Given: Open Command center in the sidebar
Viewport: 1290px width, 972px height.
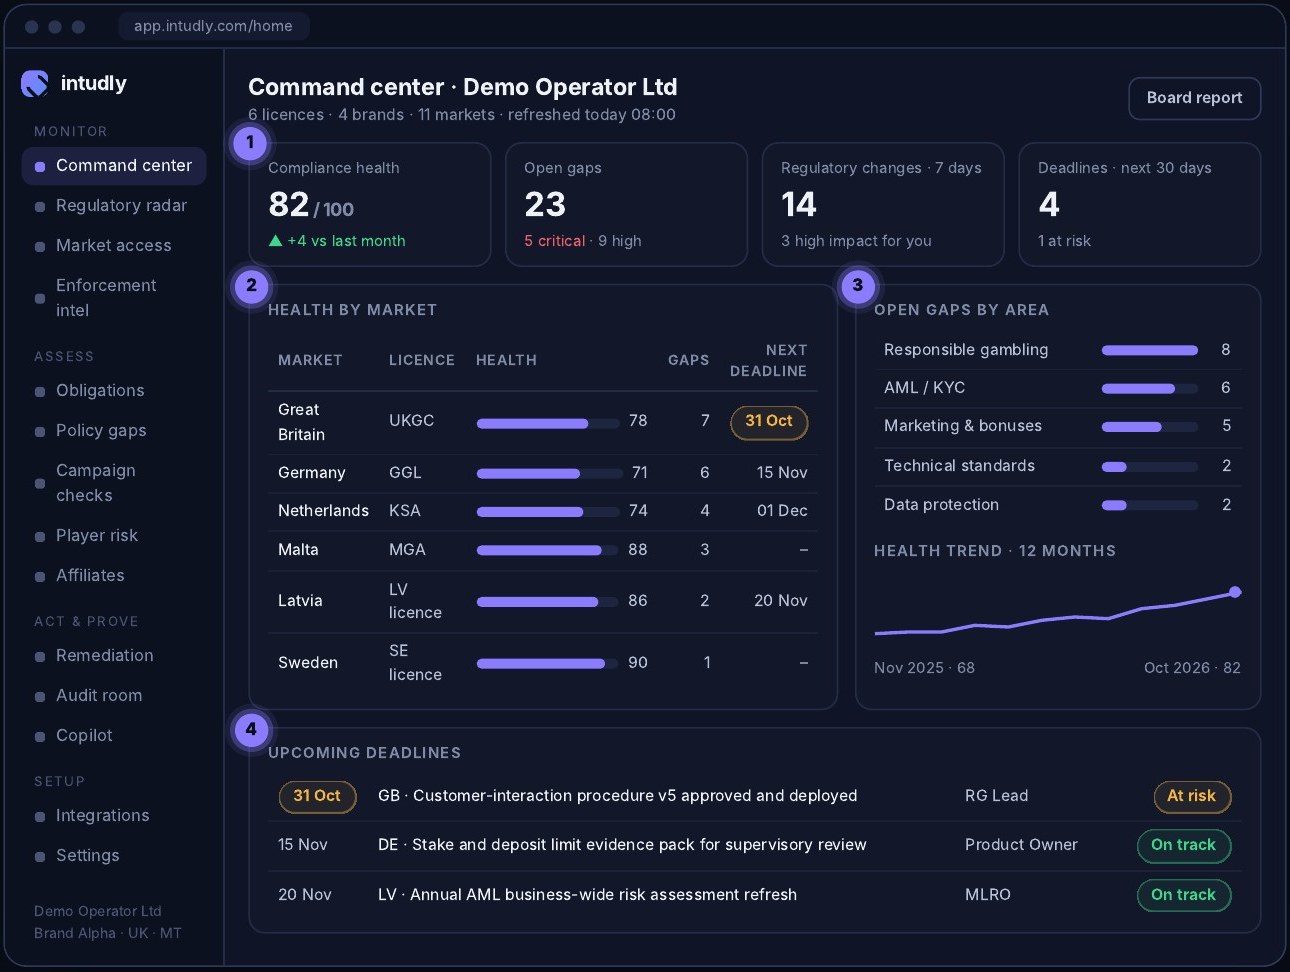Looking at the screenshot, I should click(114, 166).
